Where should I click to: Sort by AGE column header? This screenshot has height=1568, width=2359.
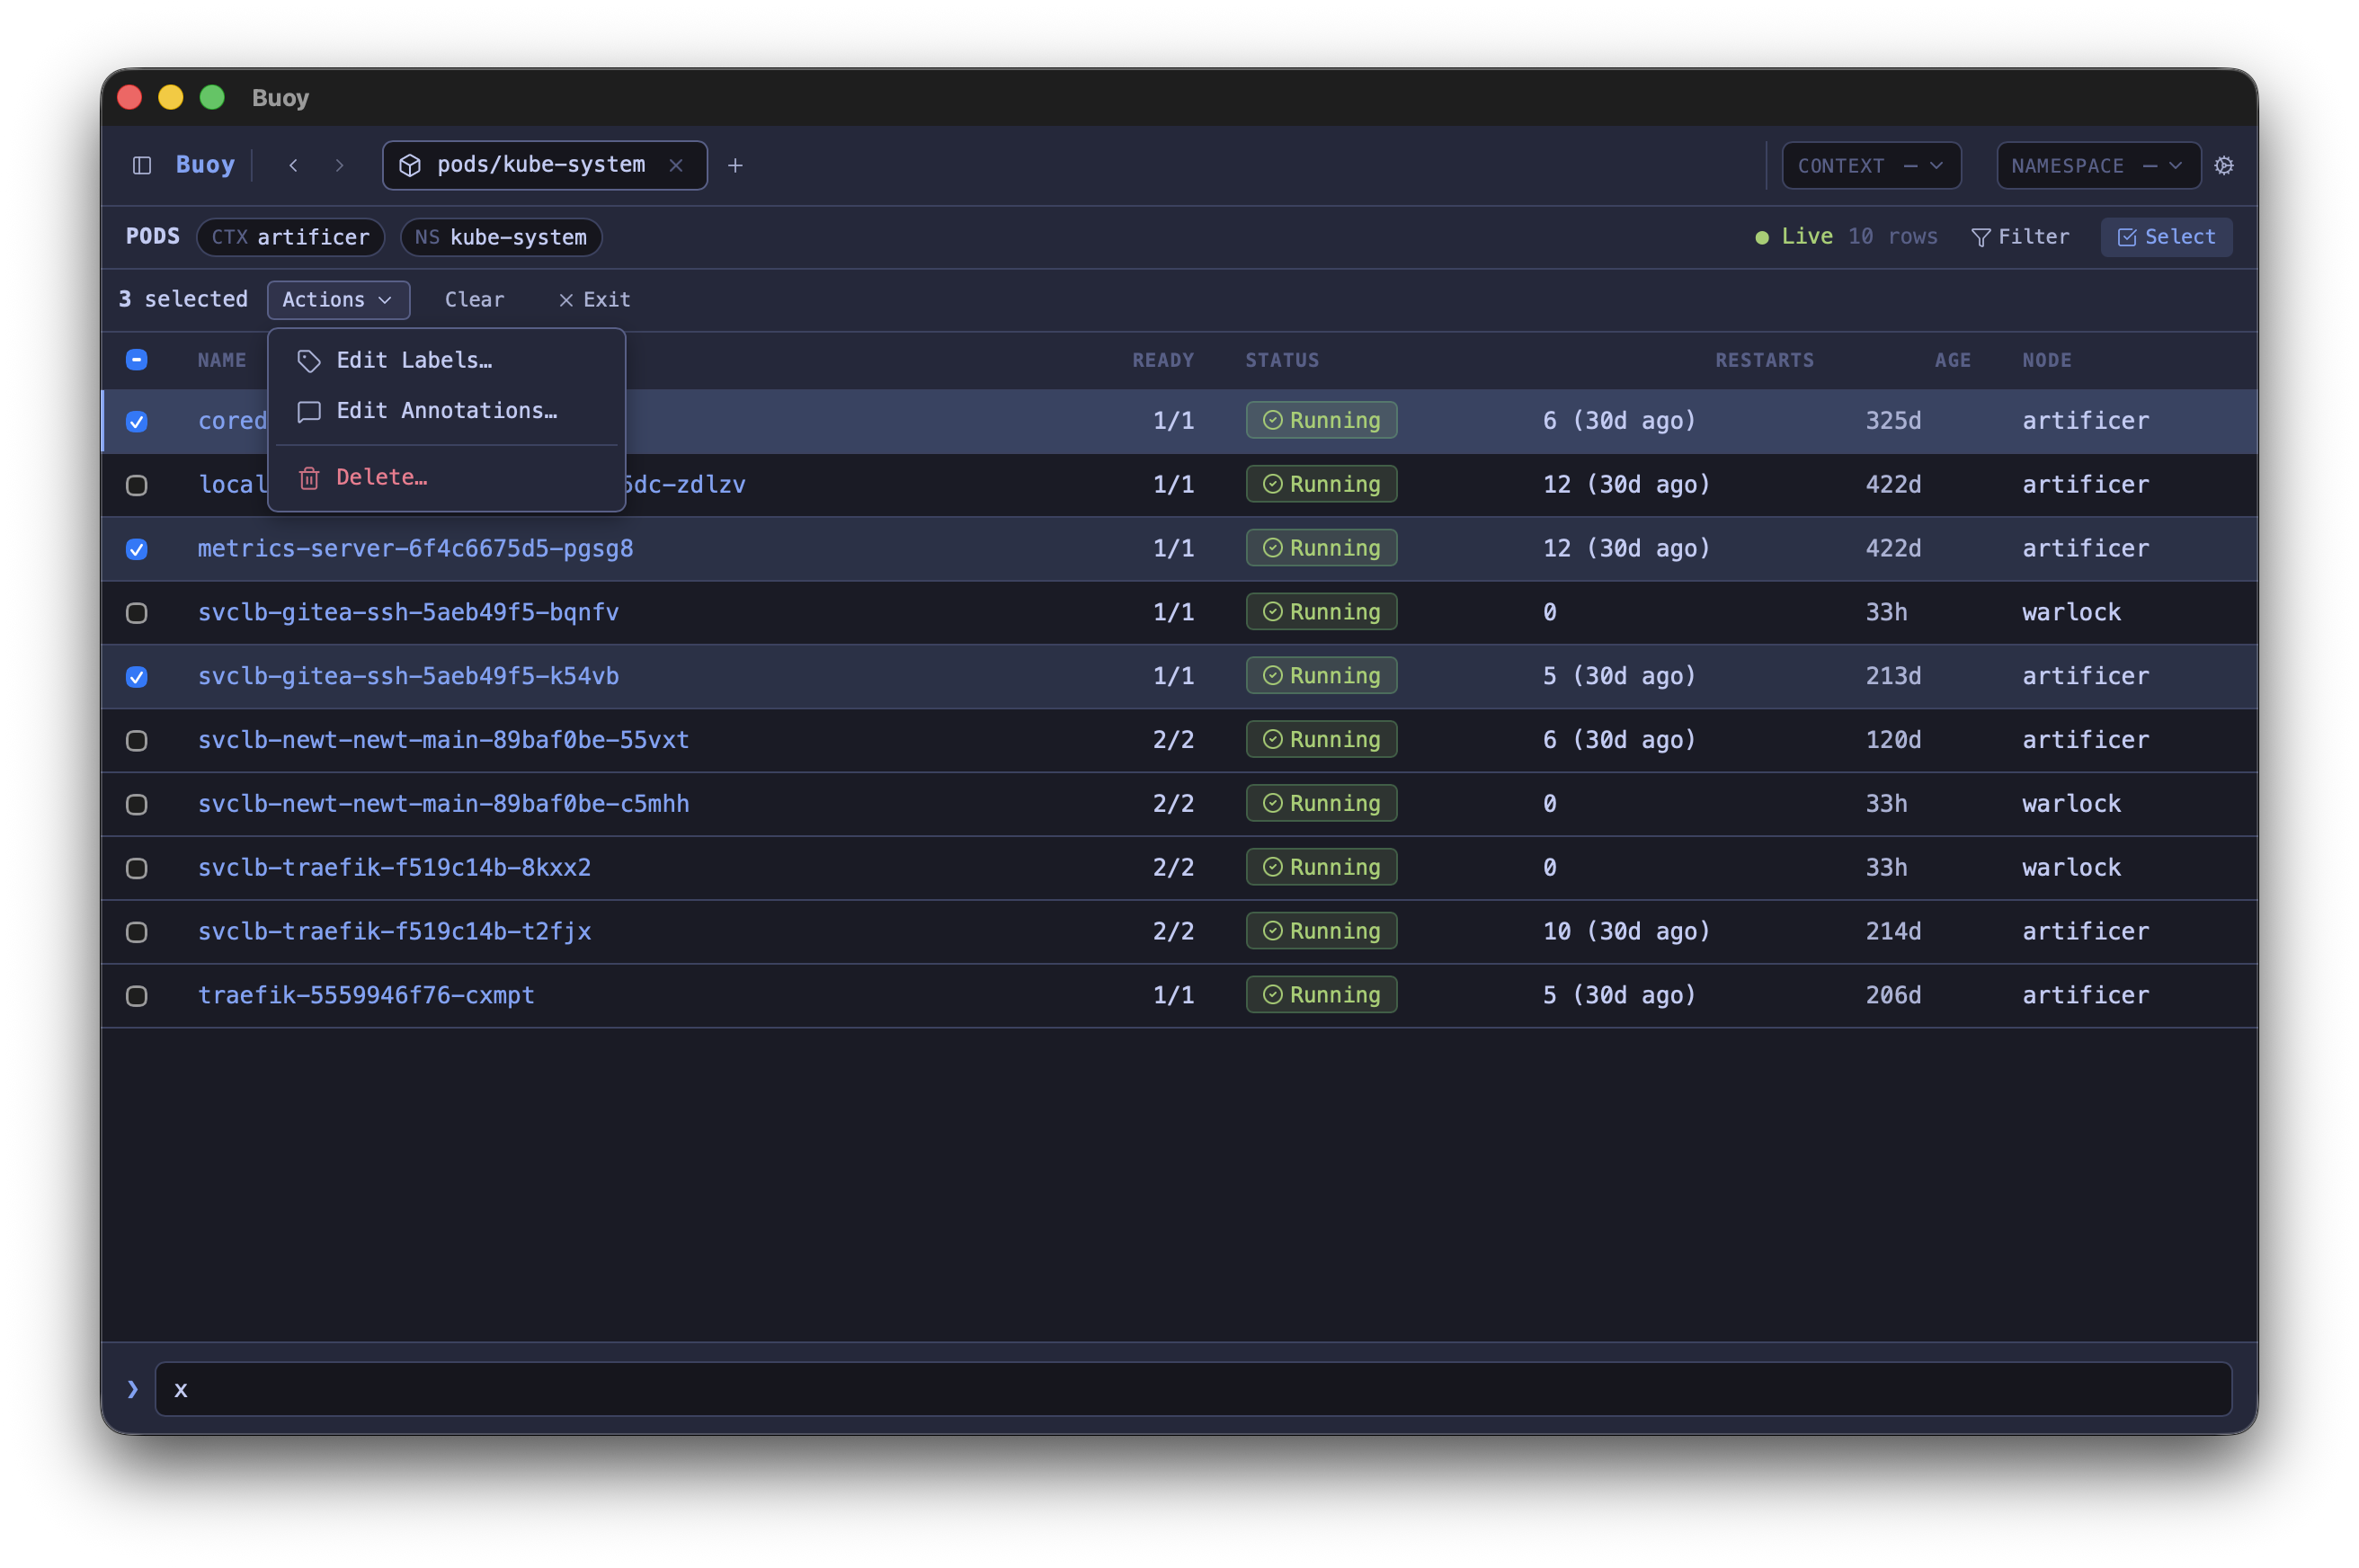(x=1952, y=360)
